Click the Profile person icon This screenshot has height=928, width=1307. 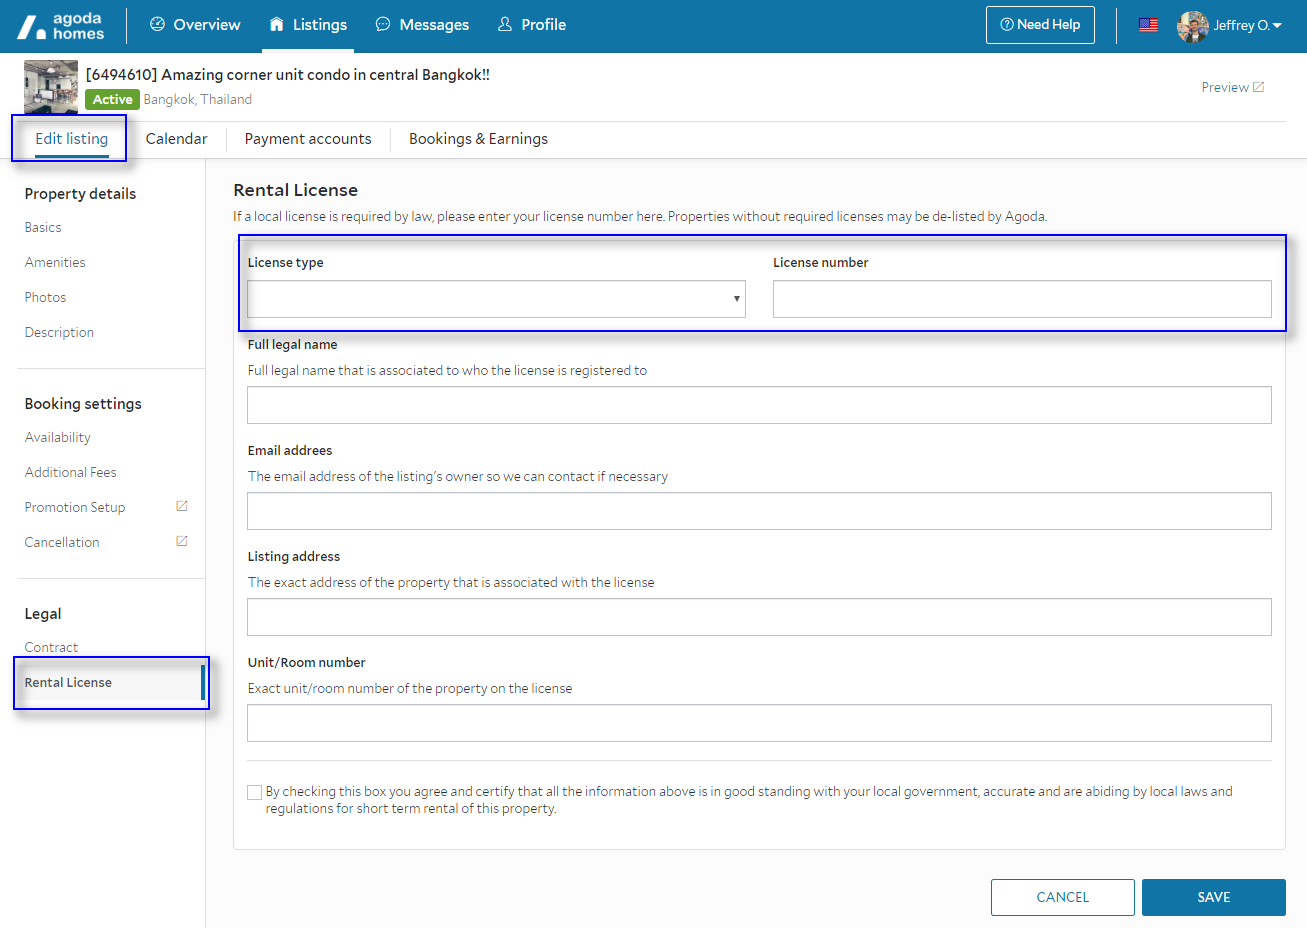point(505,24)
